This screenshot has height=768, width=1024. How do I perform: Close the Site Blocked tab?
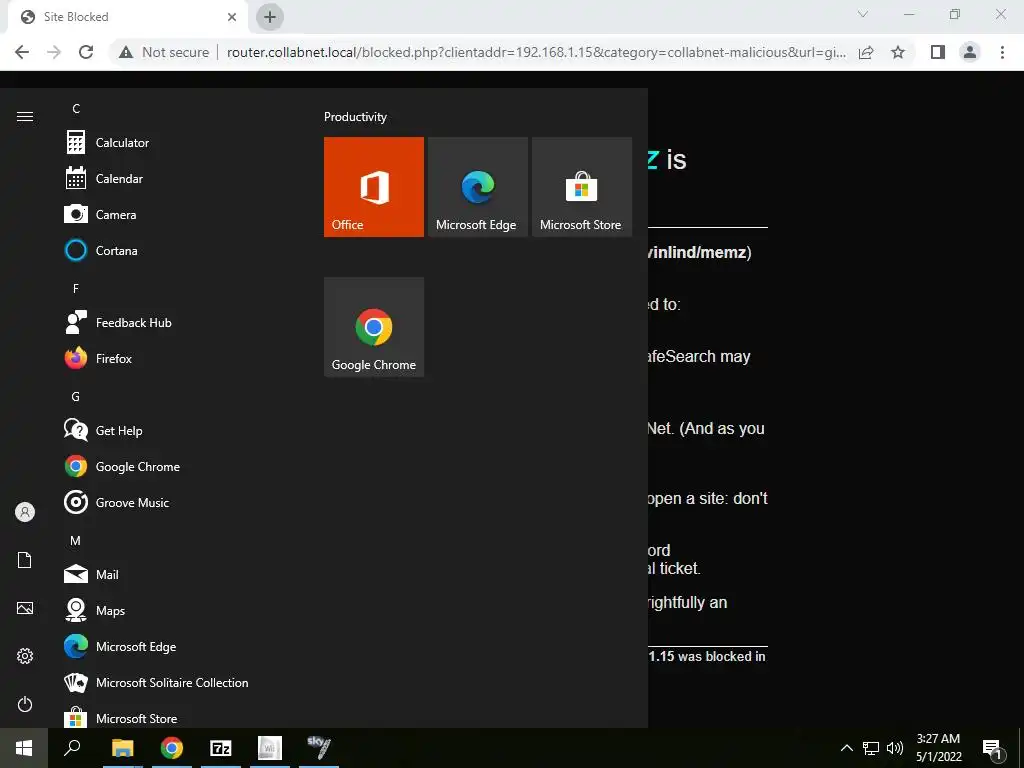point(232,17)
